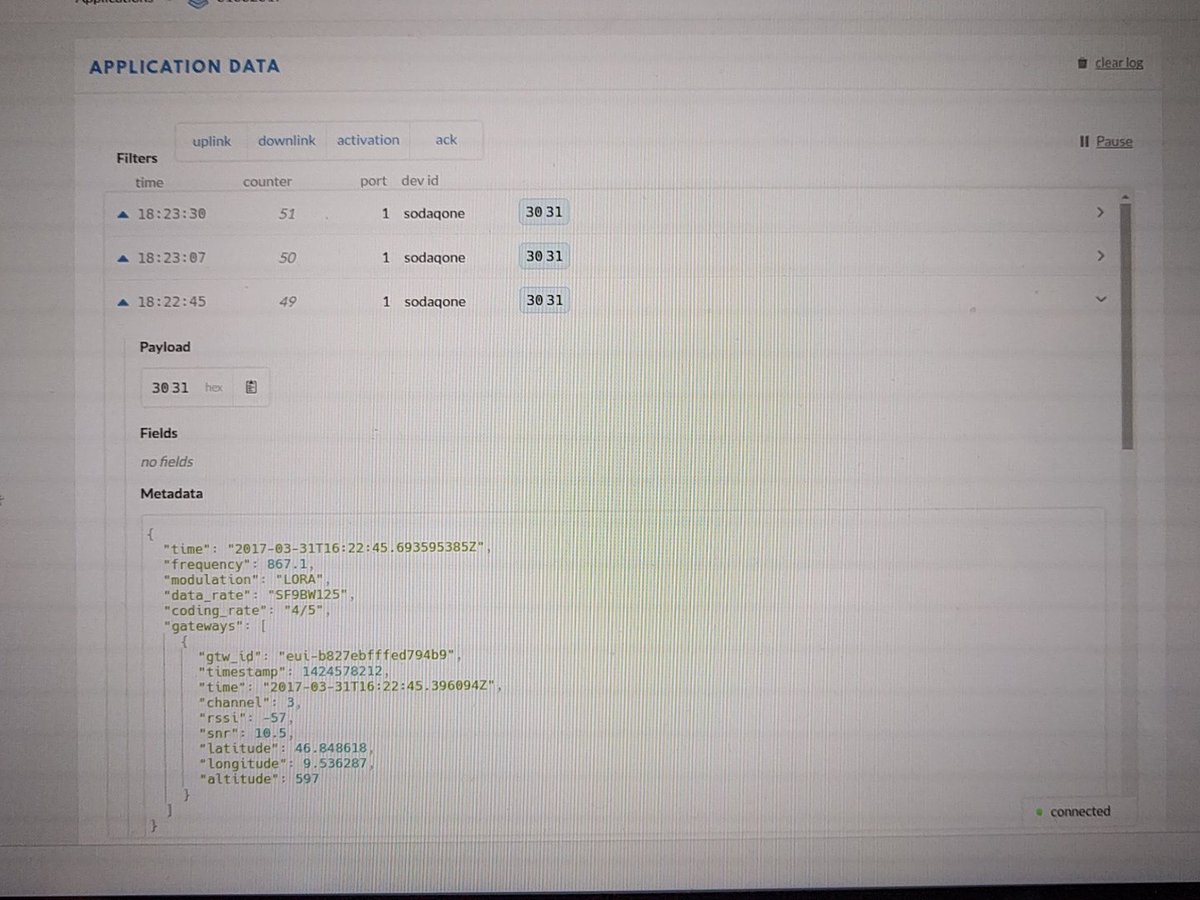Click payload badge in counter 49 row
This screenshot has width=1200, height=900.
pyautogui.click(x=544, y=300)
